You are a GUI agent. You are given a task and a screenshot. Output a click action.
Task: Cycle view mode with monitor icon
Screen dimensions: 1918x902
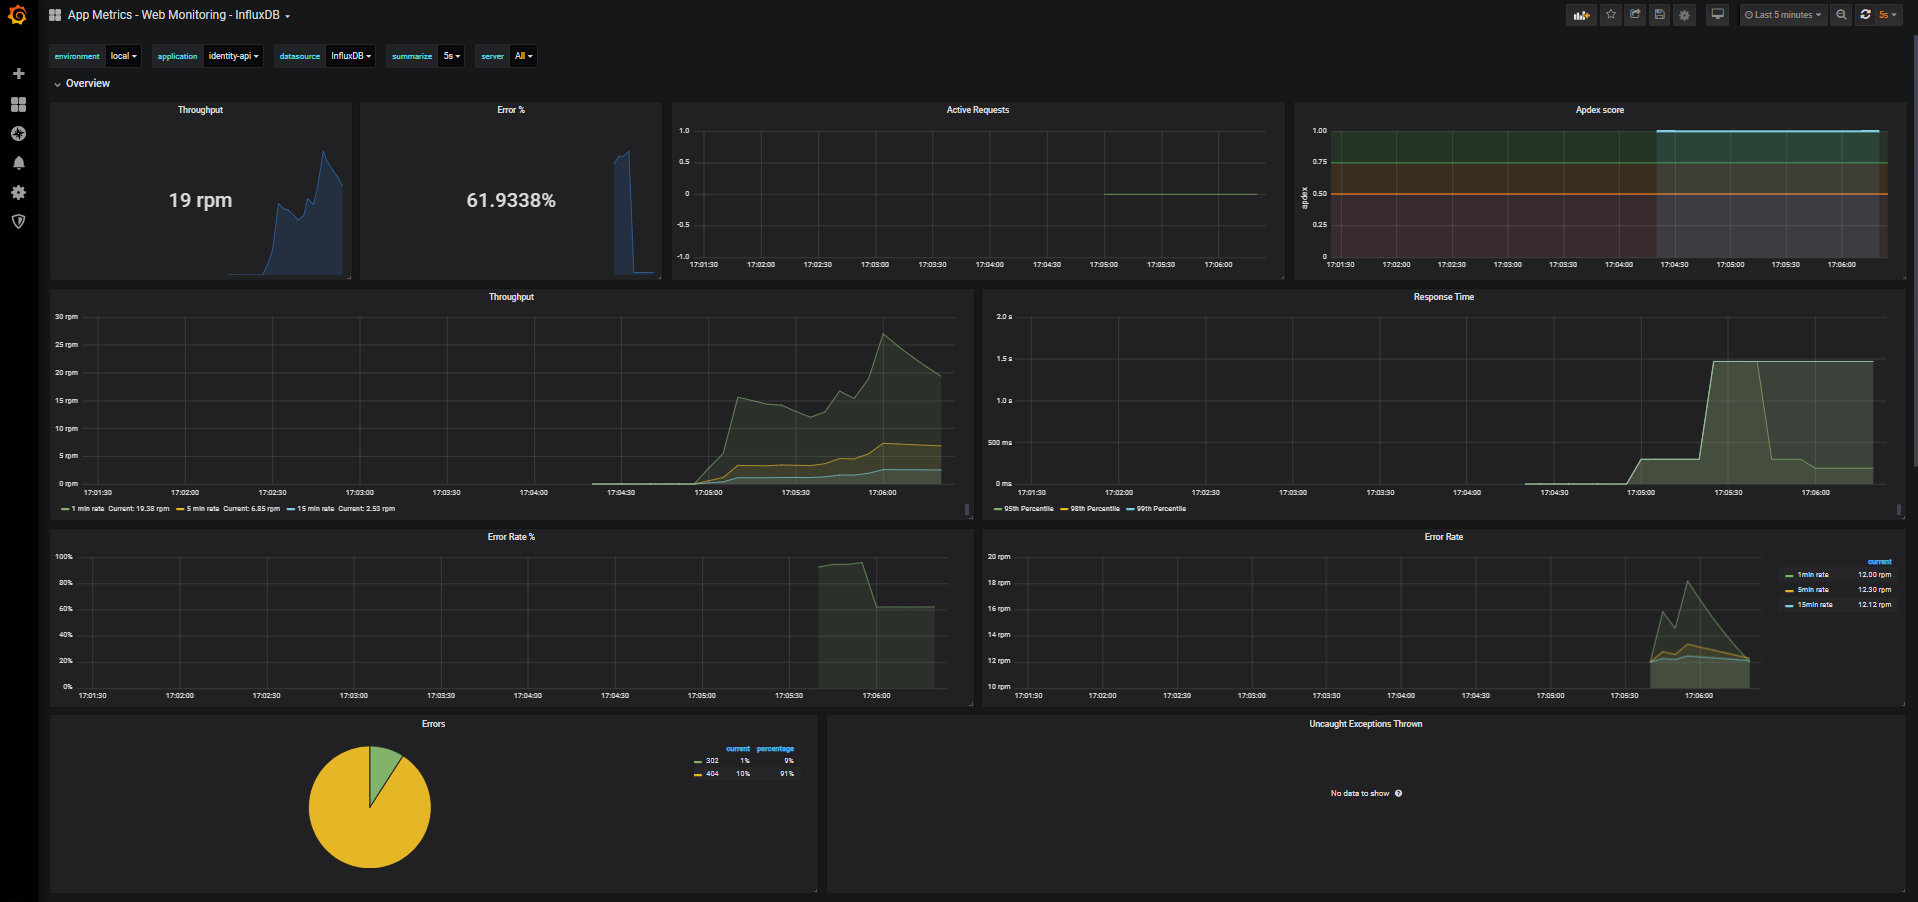tap(1718, 15)
